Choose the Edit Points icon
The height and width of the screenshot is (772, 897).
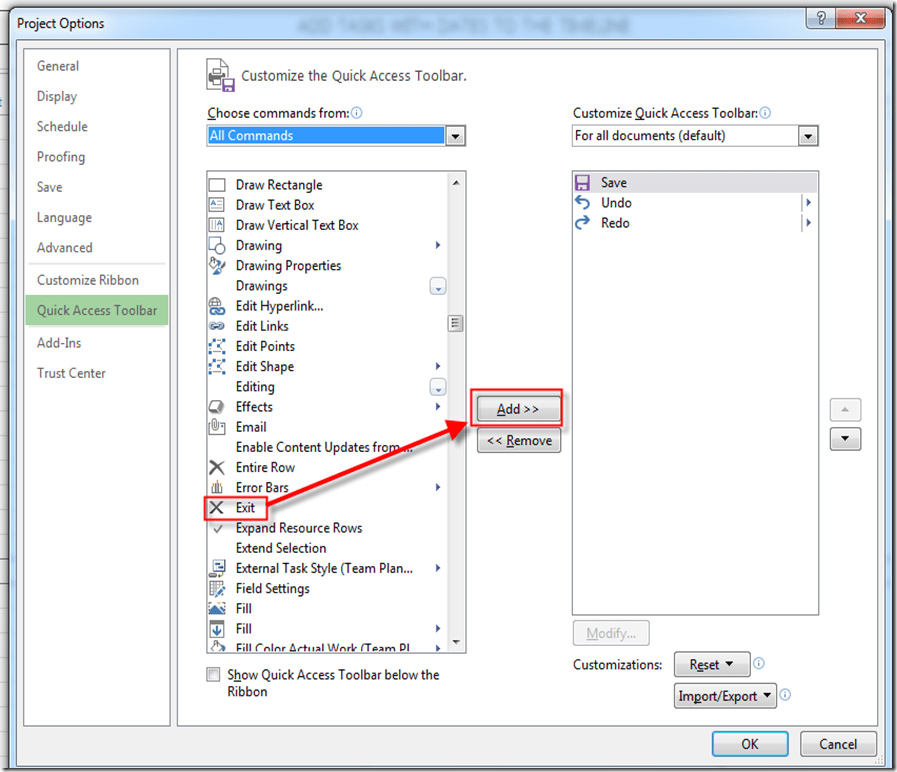pyautogui.click(x=217, y=346)
